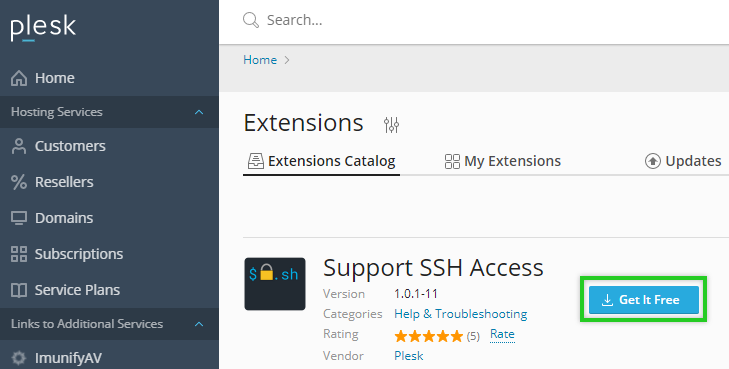Click the five-star rating
729x369 pixels.
429,336
